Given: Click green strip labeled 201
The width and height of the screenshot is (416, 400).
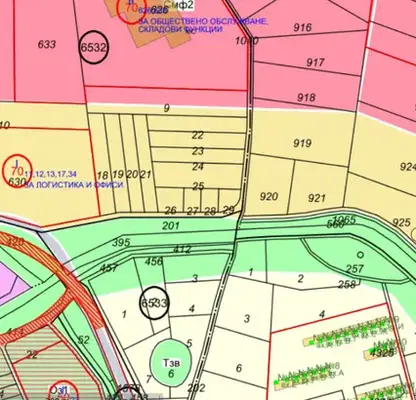Looking at the screenshot, I should 171,226.
